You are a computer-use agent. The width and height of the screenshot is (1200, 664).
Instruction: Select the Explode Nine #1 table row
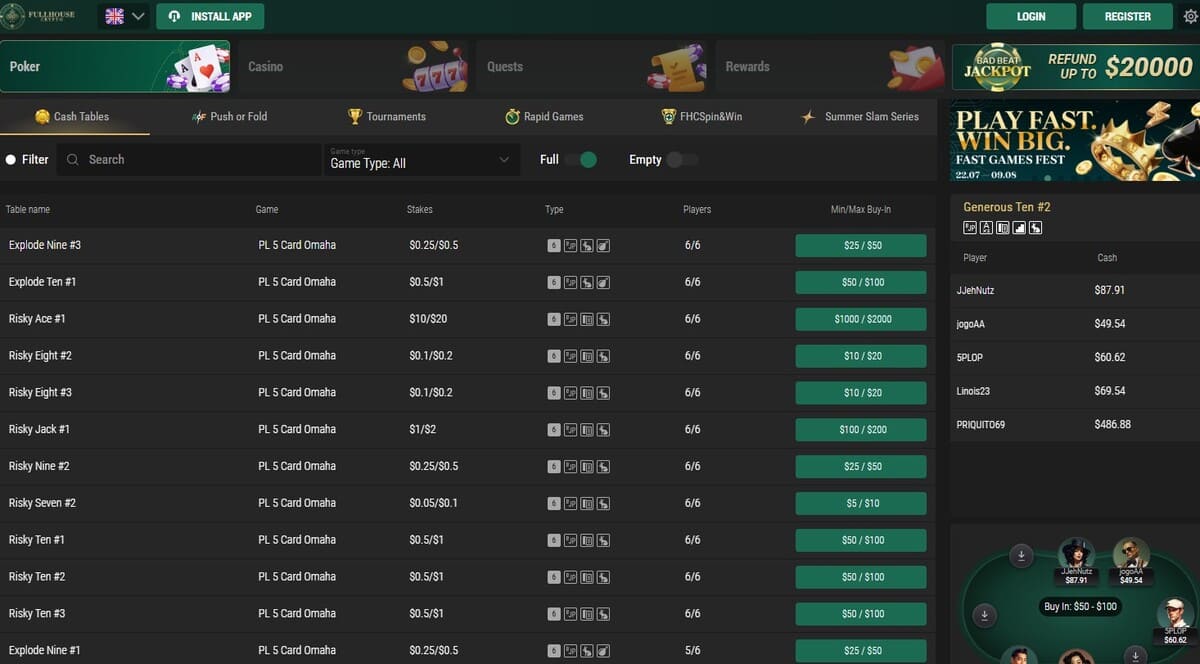point(468,650)
